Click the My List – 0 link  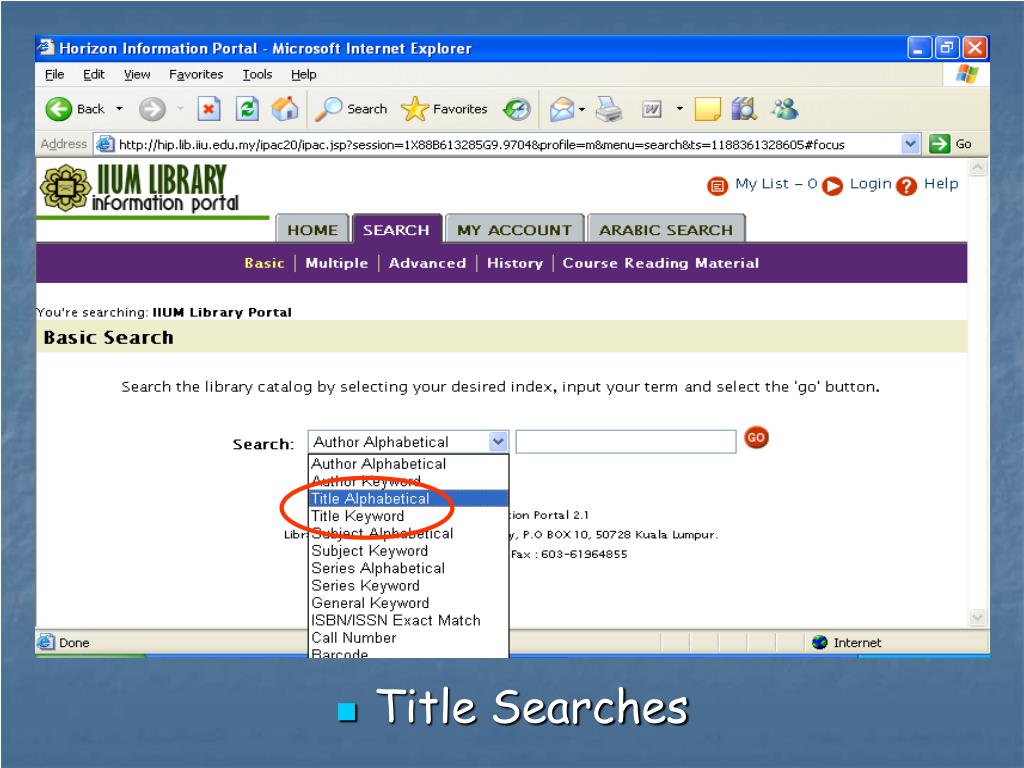click(776, 184)
